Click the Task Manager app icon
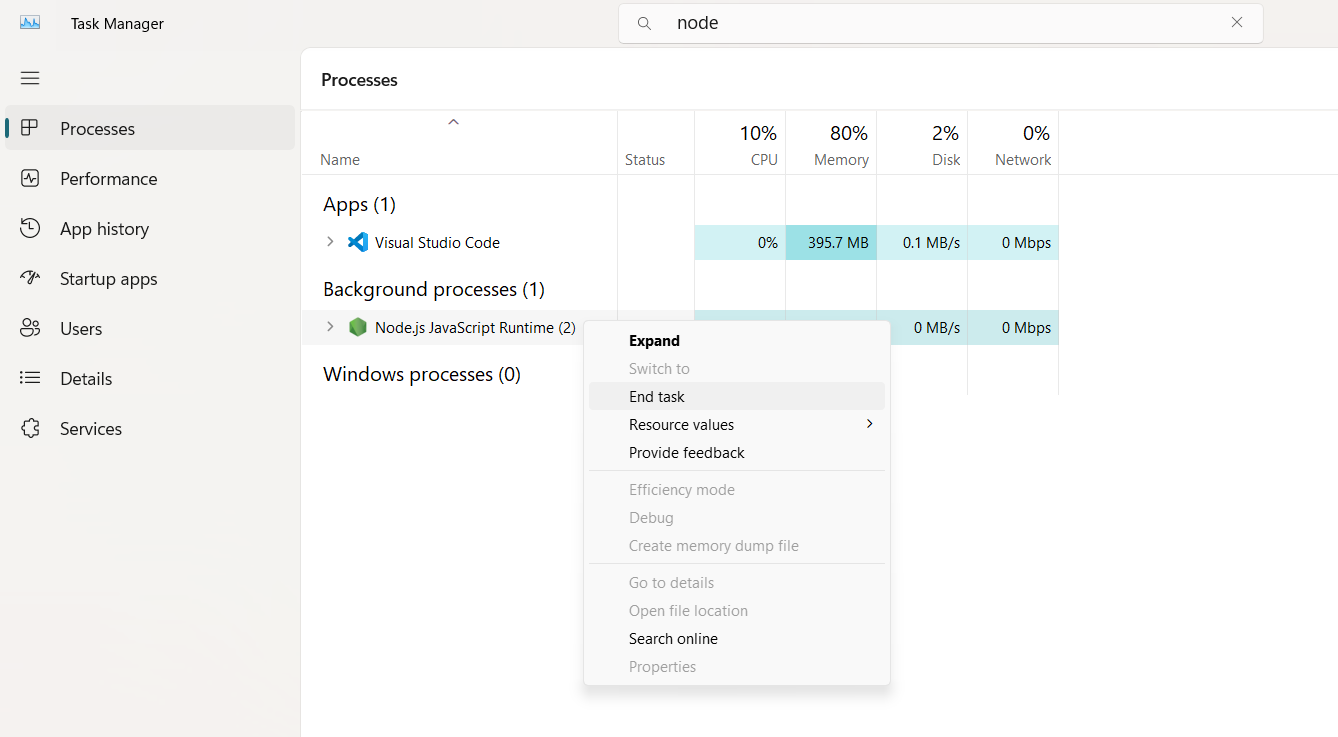 (x=30, y=23)
